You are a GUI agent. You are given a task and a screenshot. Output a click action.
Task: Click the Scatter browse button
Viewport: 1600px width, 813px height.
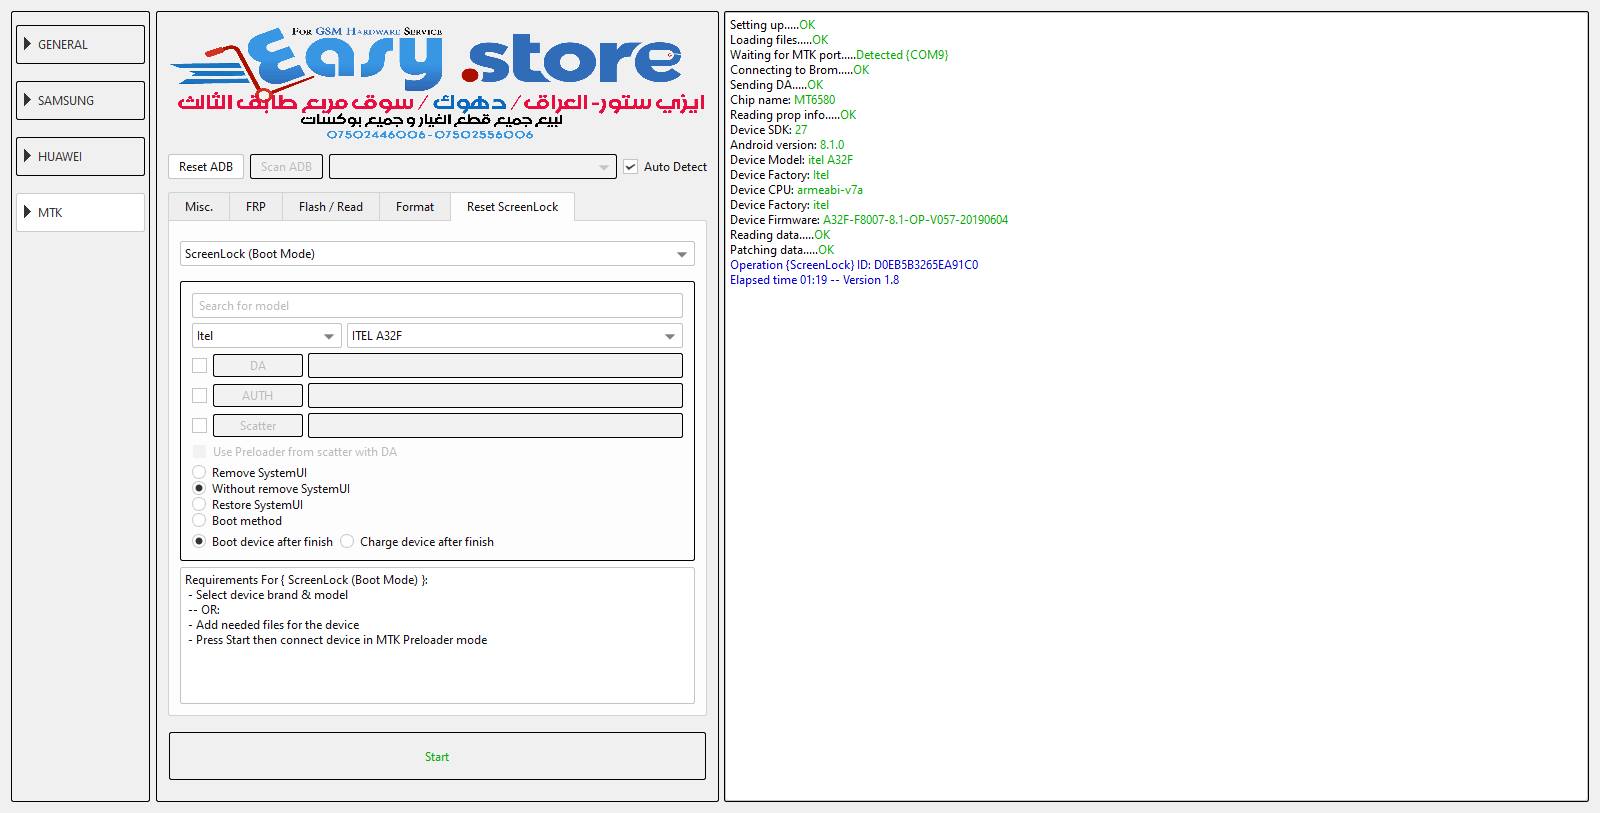(x=258, y=426)
